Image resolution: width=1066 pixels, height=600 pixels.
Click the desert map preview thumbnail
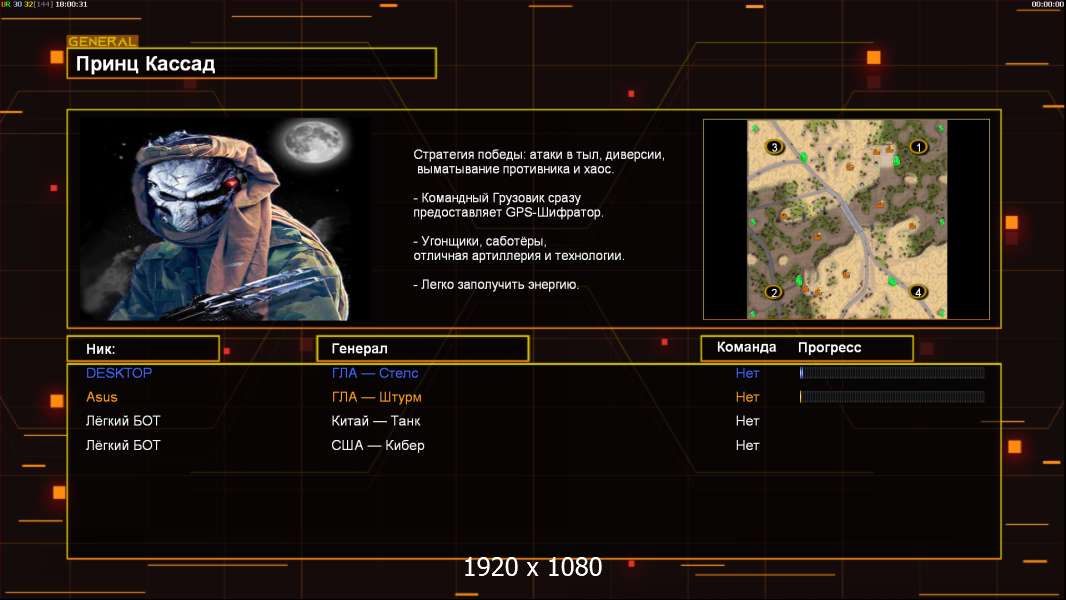point(846,219)
